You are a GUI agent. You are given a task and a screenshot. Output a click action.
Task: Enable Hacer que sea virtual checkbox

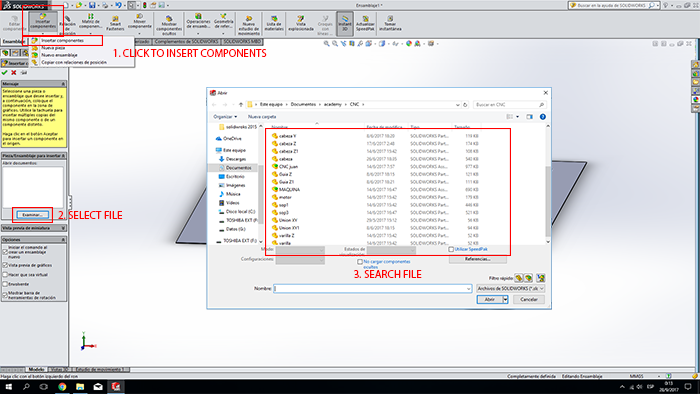pos(5,275)
